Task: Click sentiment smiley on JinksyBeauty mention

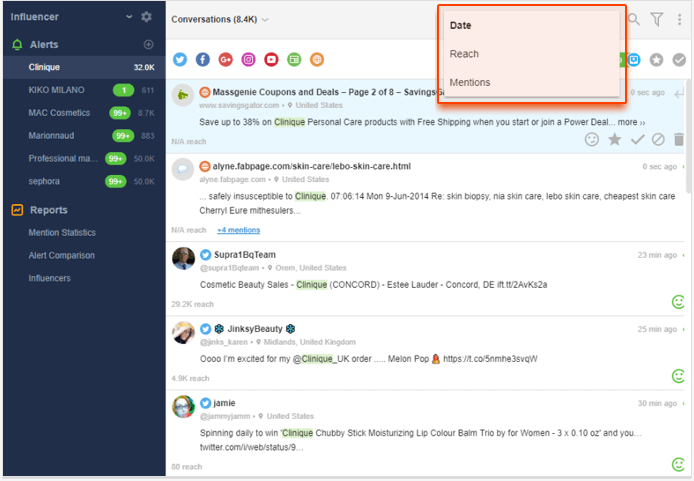Action: click(678, 376)
